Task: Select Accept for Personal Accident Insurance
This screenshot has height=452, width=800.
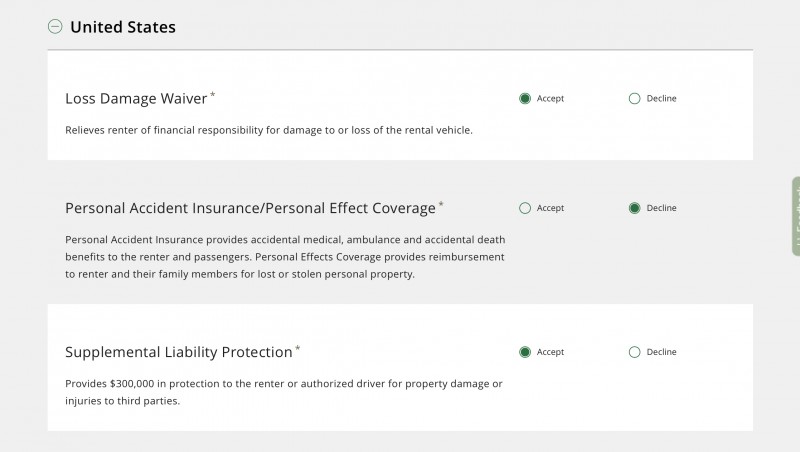Action: point(525,208)
